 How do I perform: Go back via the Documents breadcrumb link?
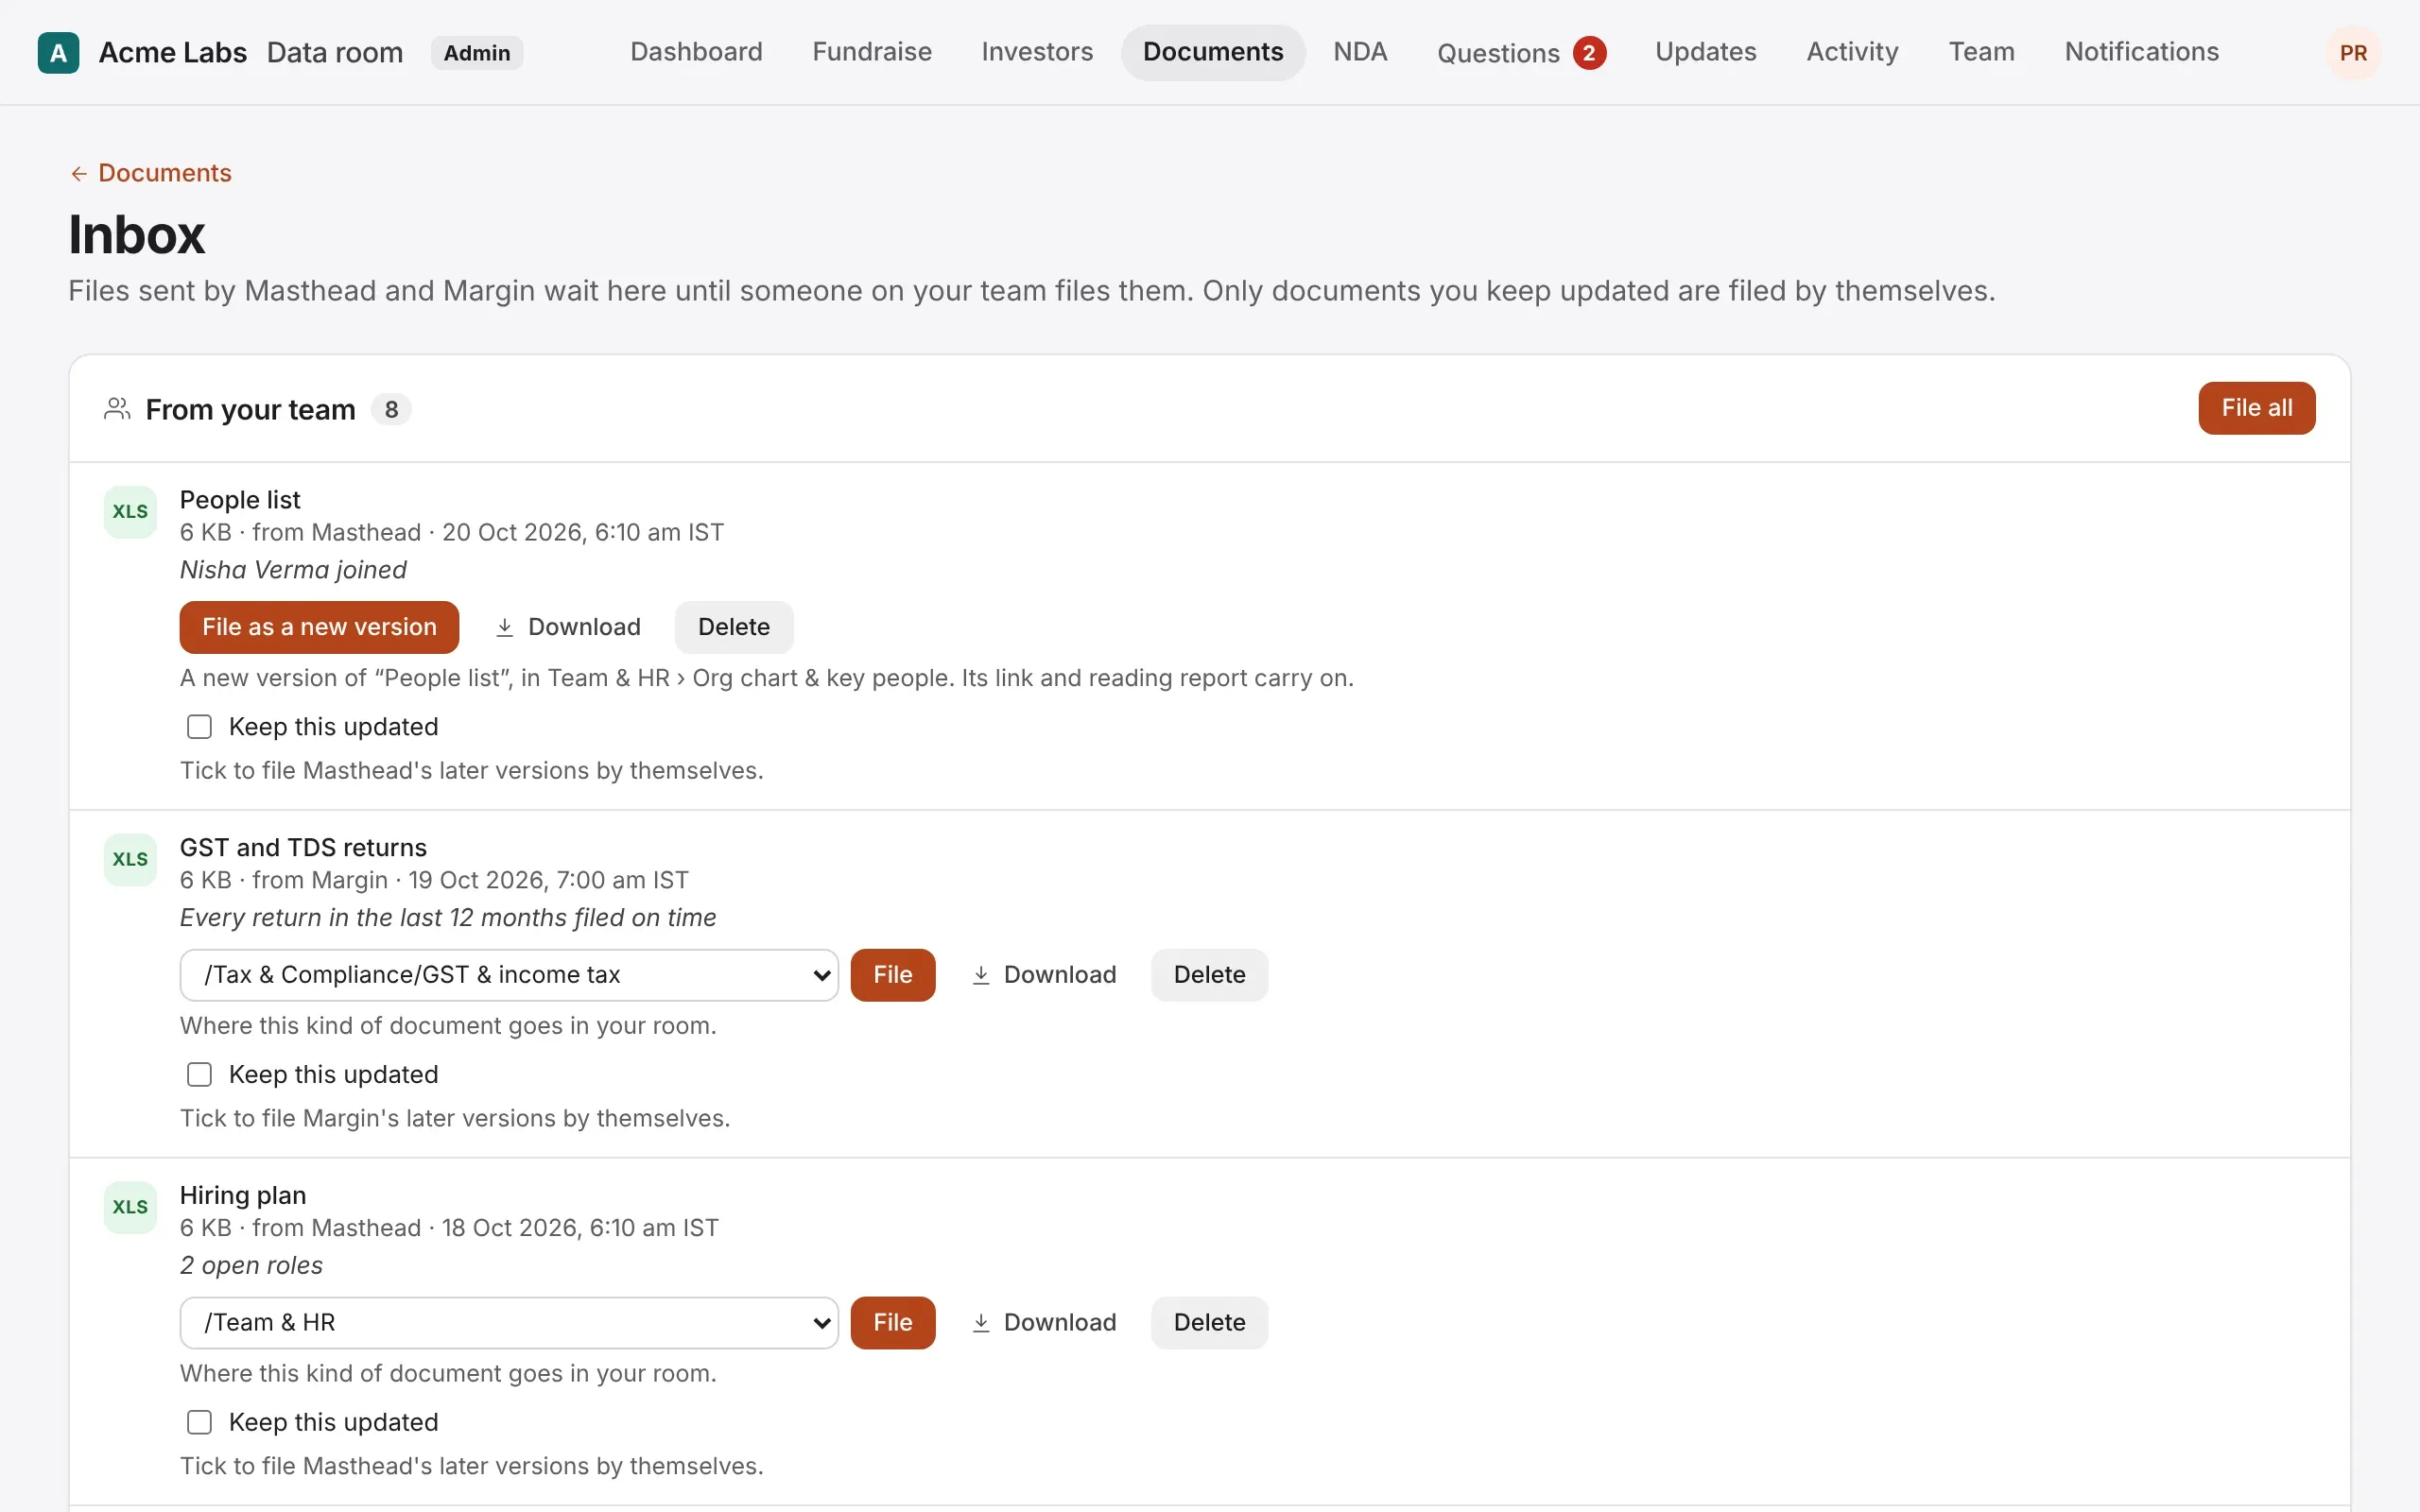point(150,173)
